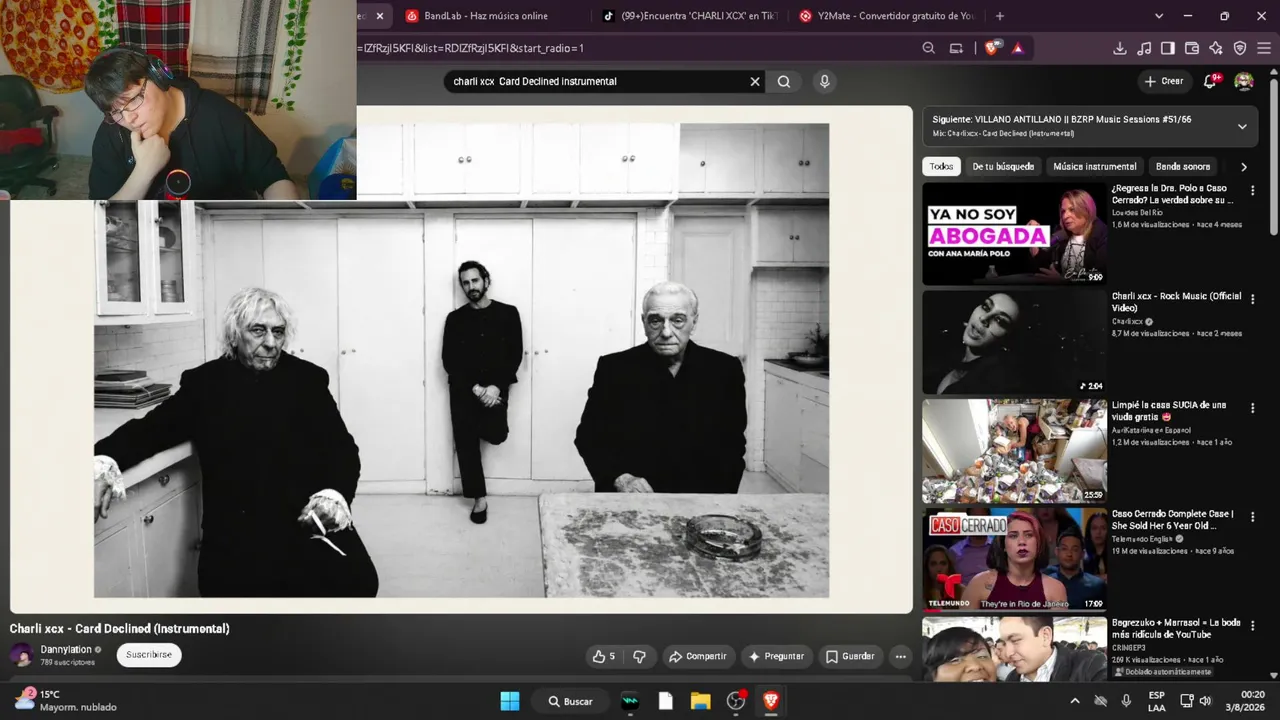Viewport: 1280px width, 720px height.
Task: Click the Preguntar button
Action: coord(776,656)
